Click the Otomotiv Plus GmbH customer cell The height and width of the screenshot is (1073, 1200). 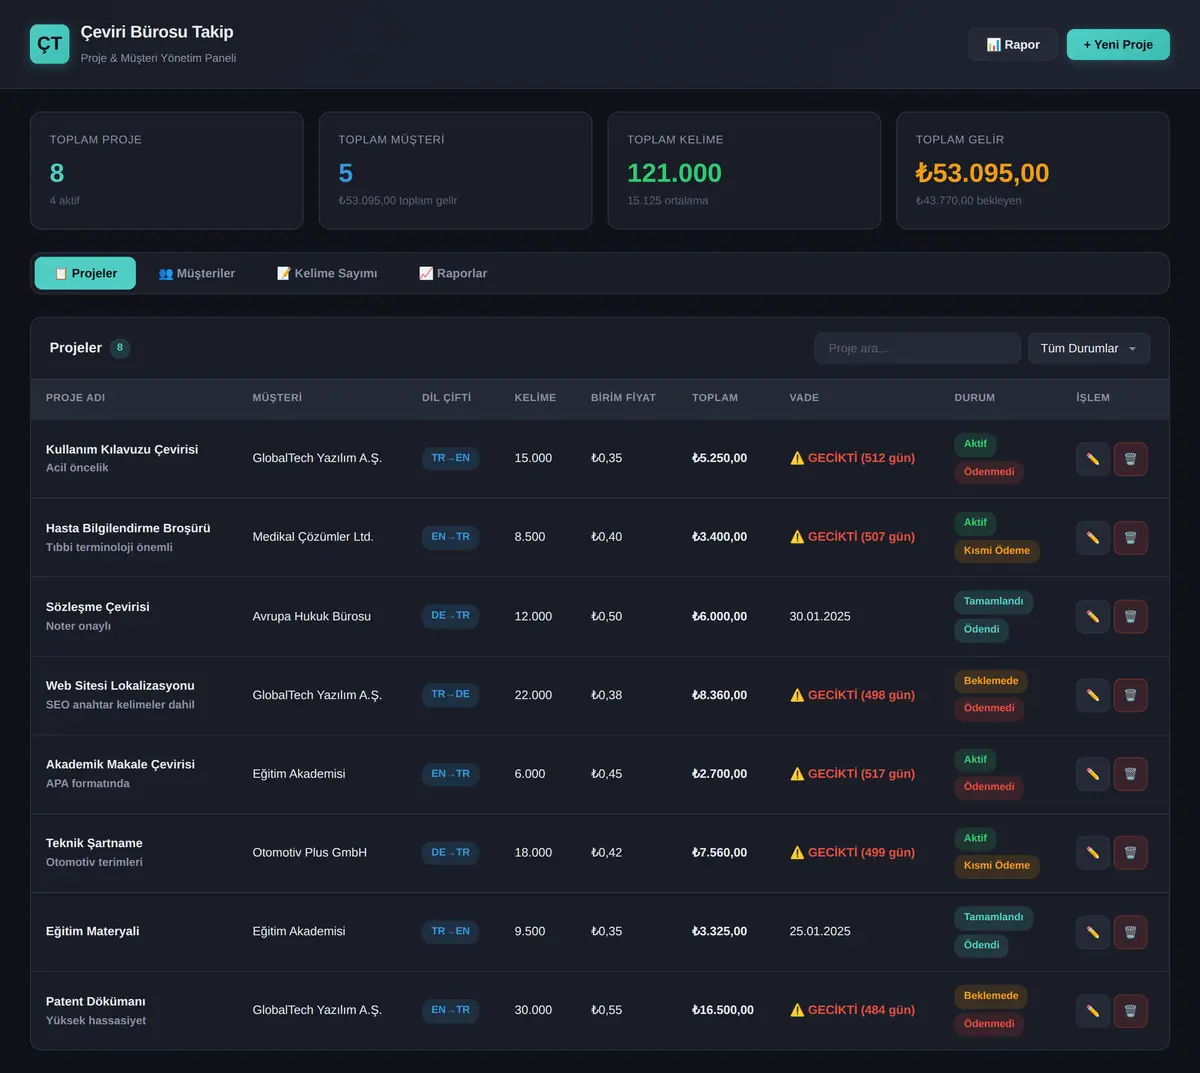pos(310,853)
